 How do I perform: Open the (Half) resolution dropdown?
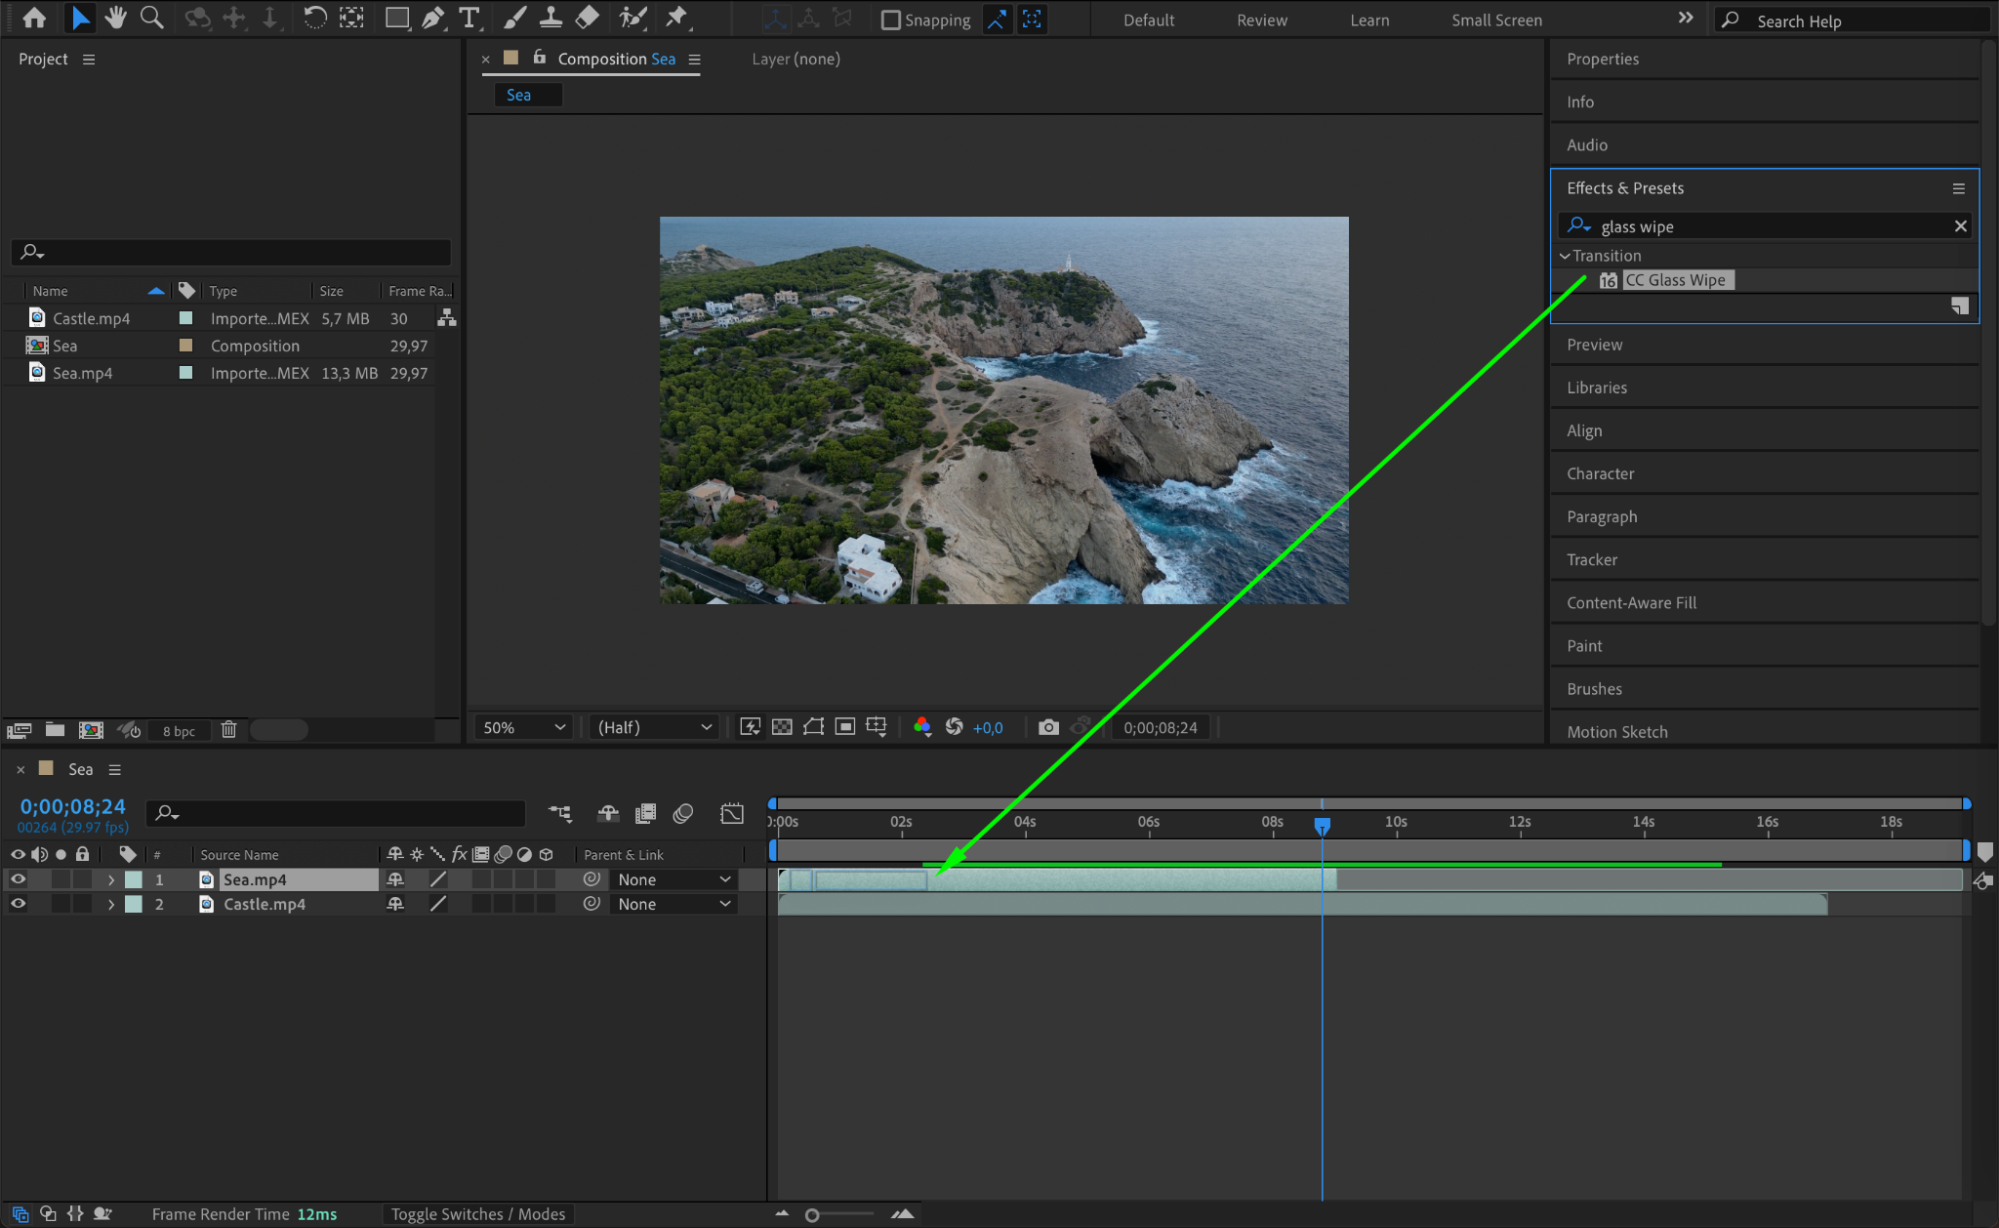click(654, 727)
